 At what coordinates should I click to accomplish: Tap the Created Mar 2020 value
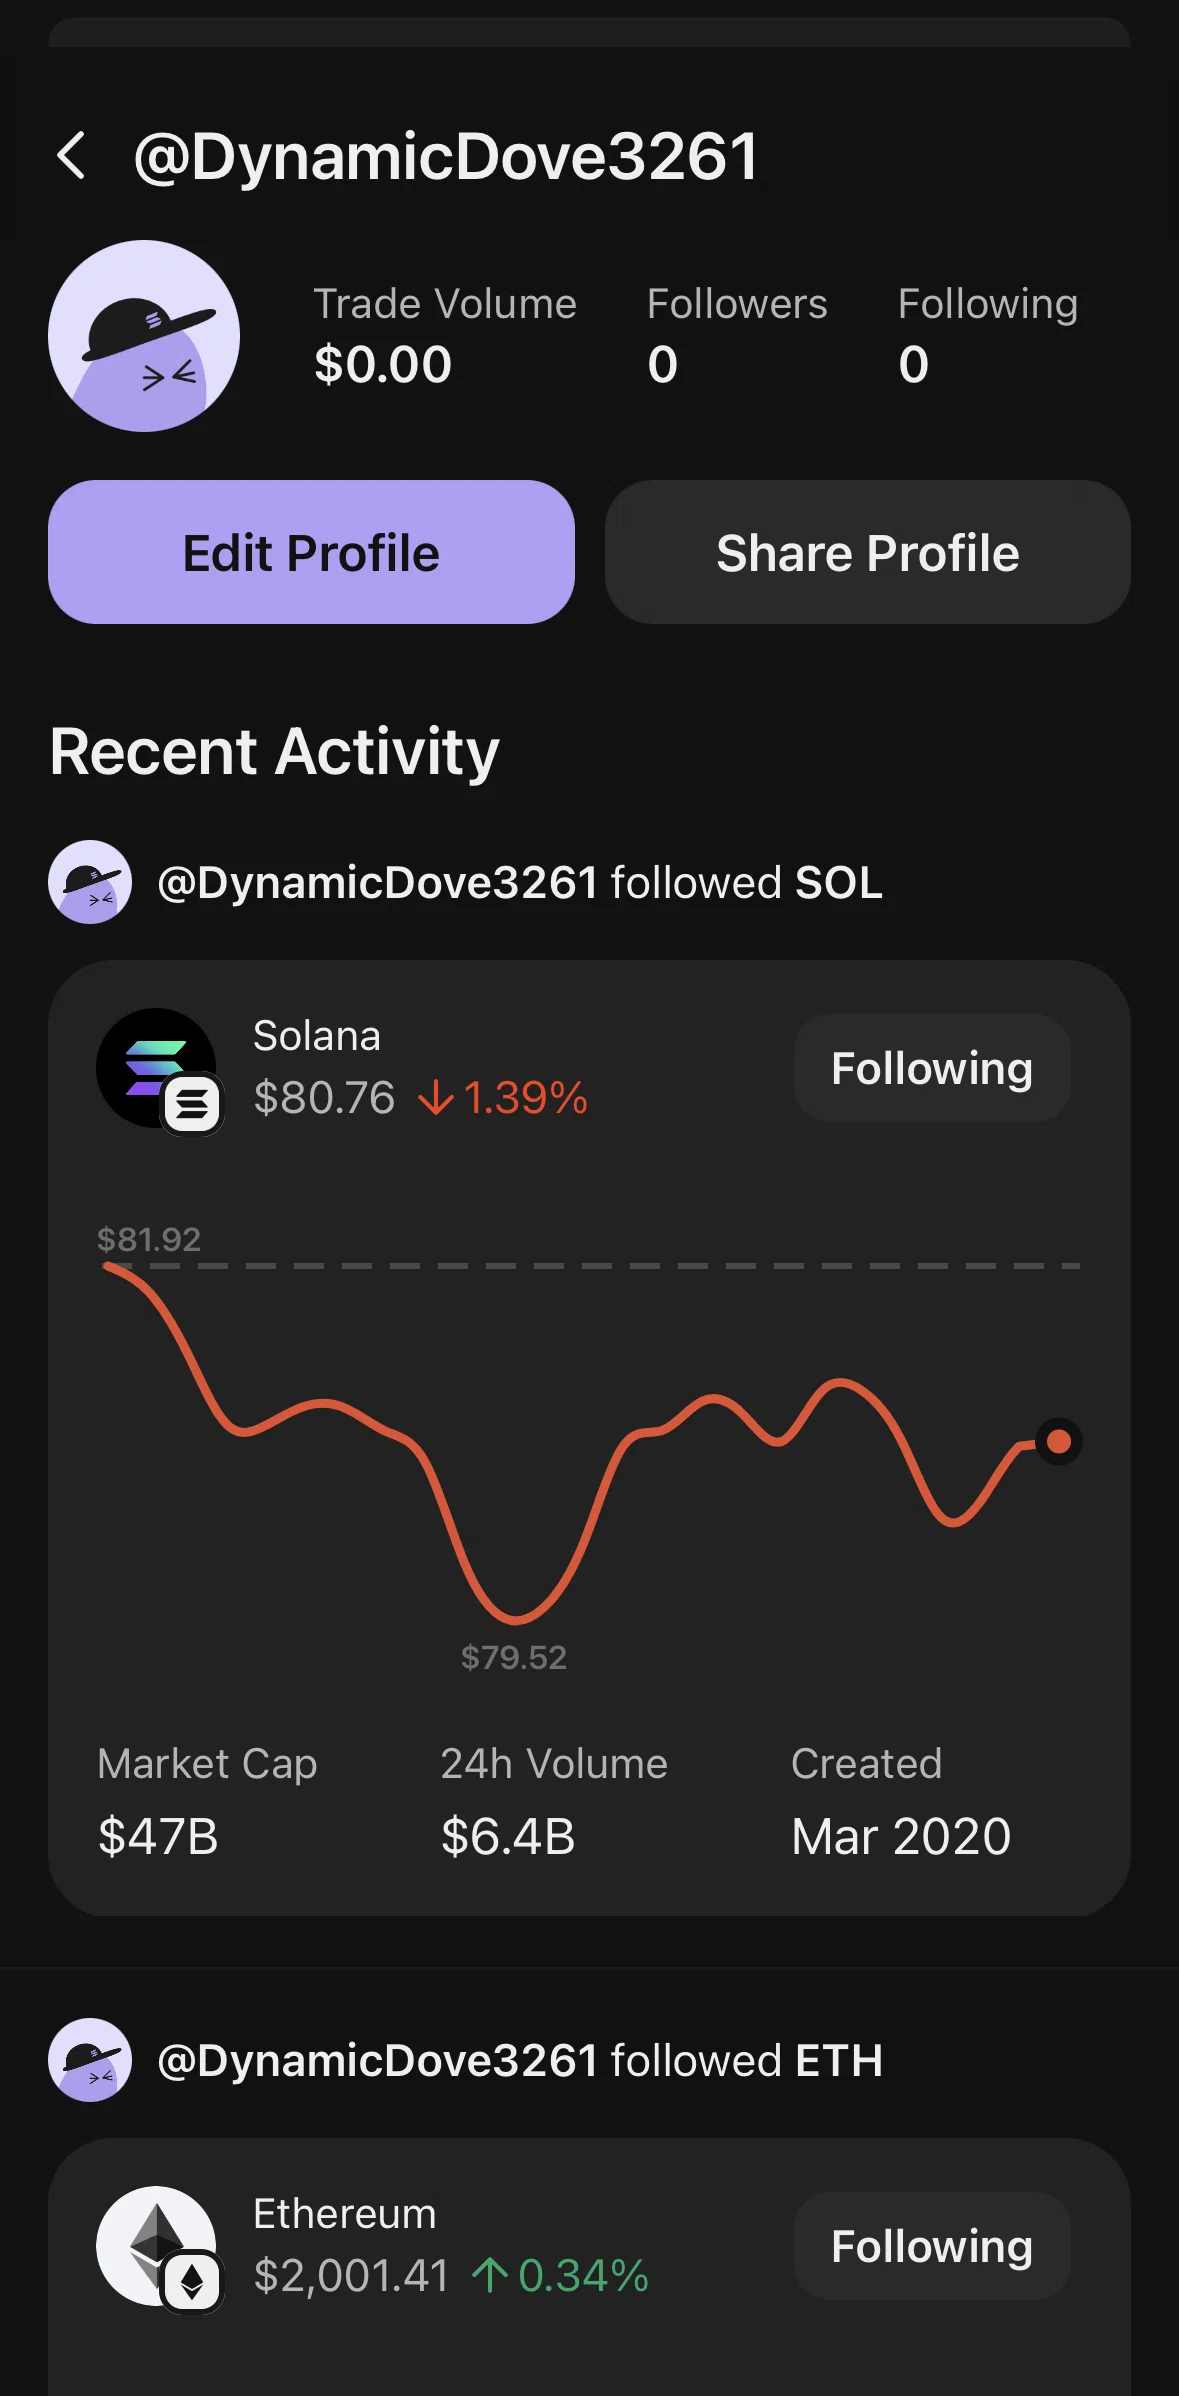(901, 1836)
